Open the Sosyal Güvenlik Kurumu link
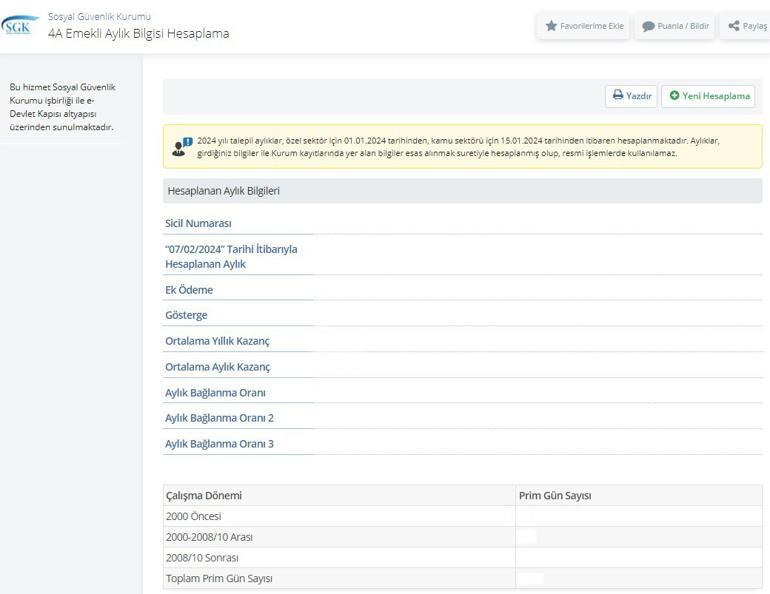770x594 pixels. (x=99, y=16)
